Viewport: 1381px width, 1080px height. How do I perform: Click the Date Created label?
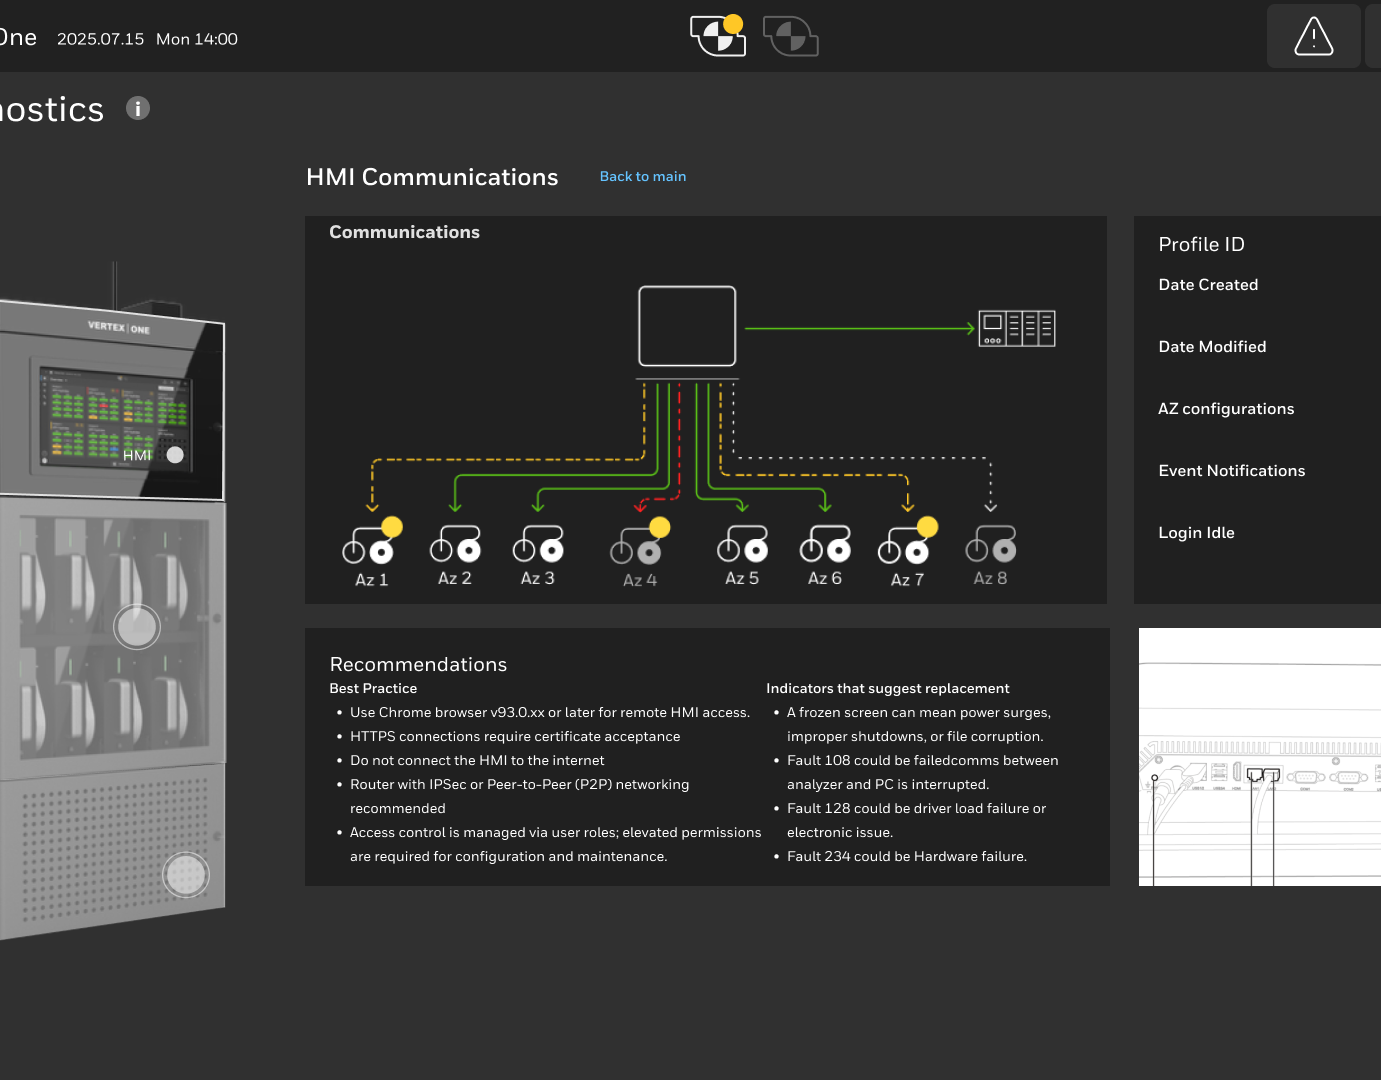point(1208,285)
